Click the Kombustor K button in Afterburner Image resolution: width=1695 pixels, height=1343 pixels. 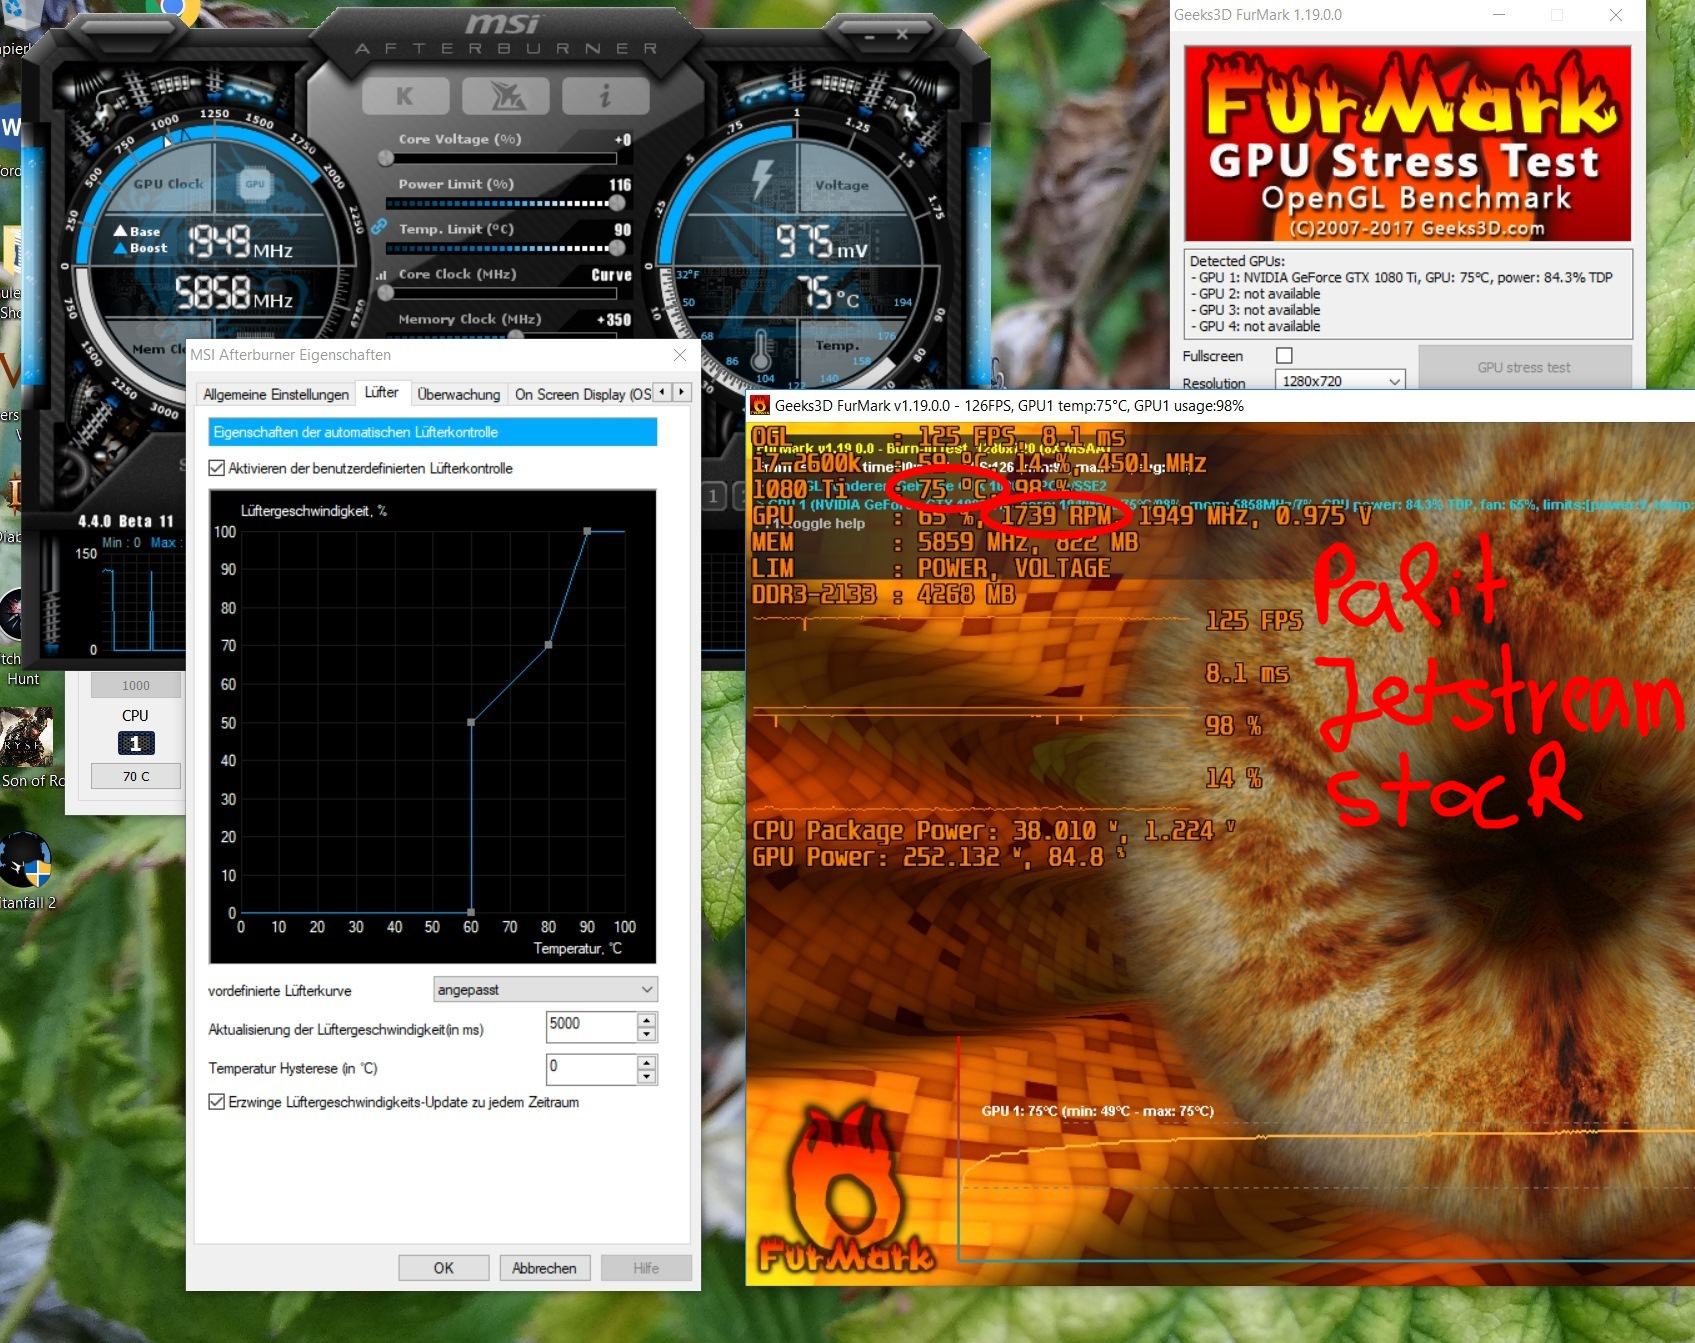[404, 96]
